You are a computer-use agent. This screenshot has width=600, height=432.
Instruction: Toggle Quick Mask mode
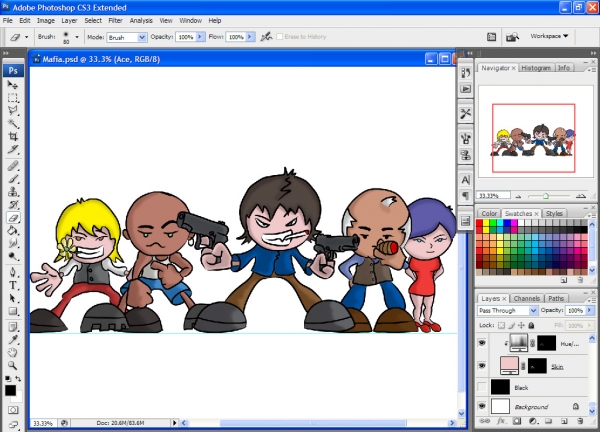pyautogui.click(x=13, y=410)
